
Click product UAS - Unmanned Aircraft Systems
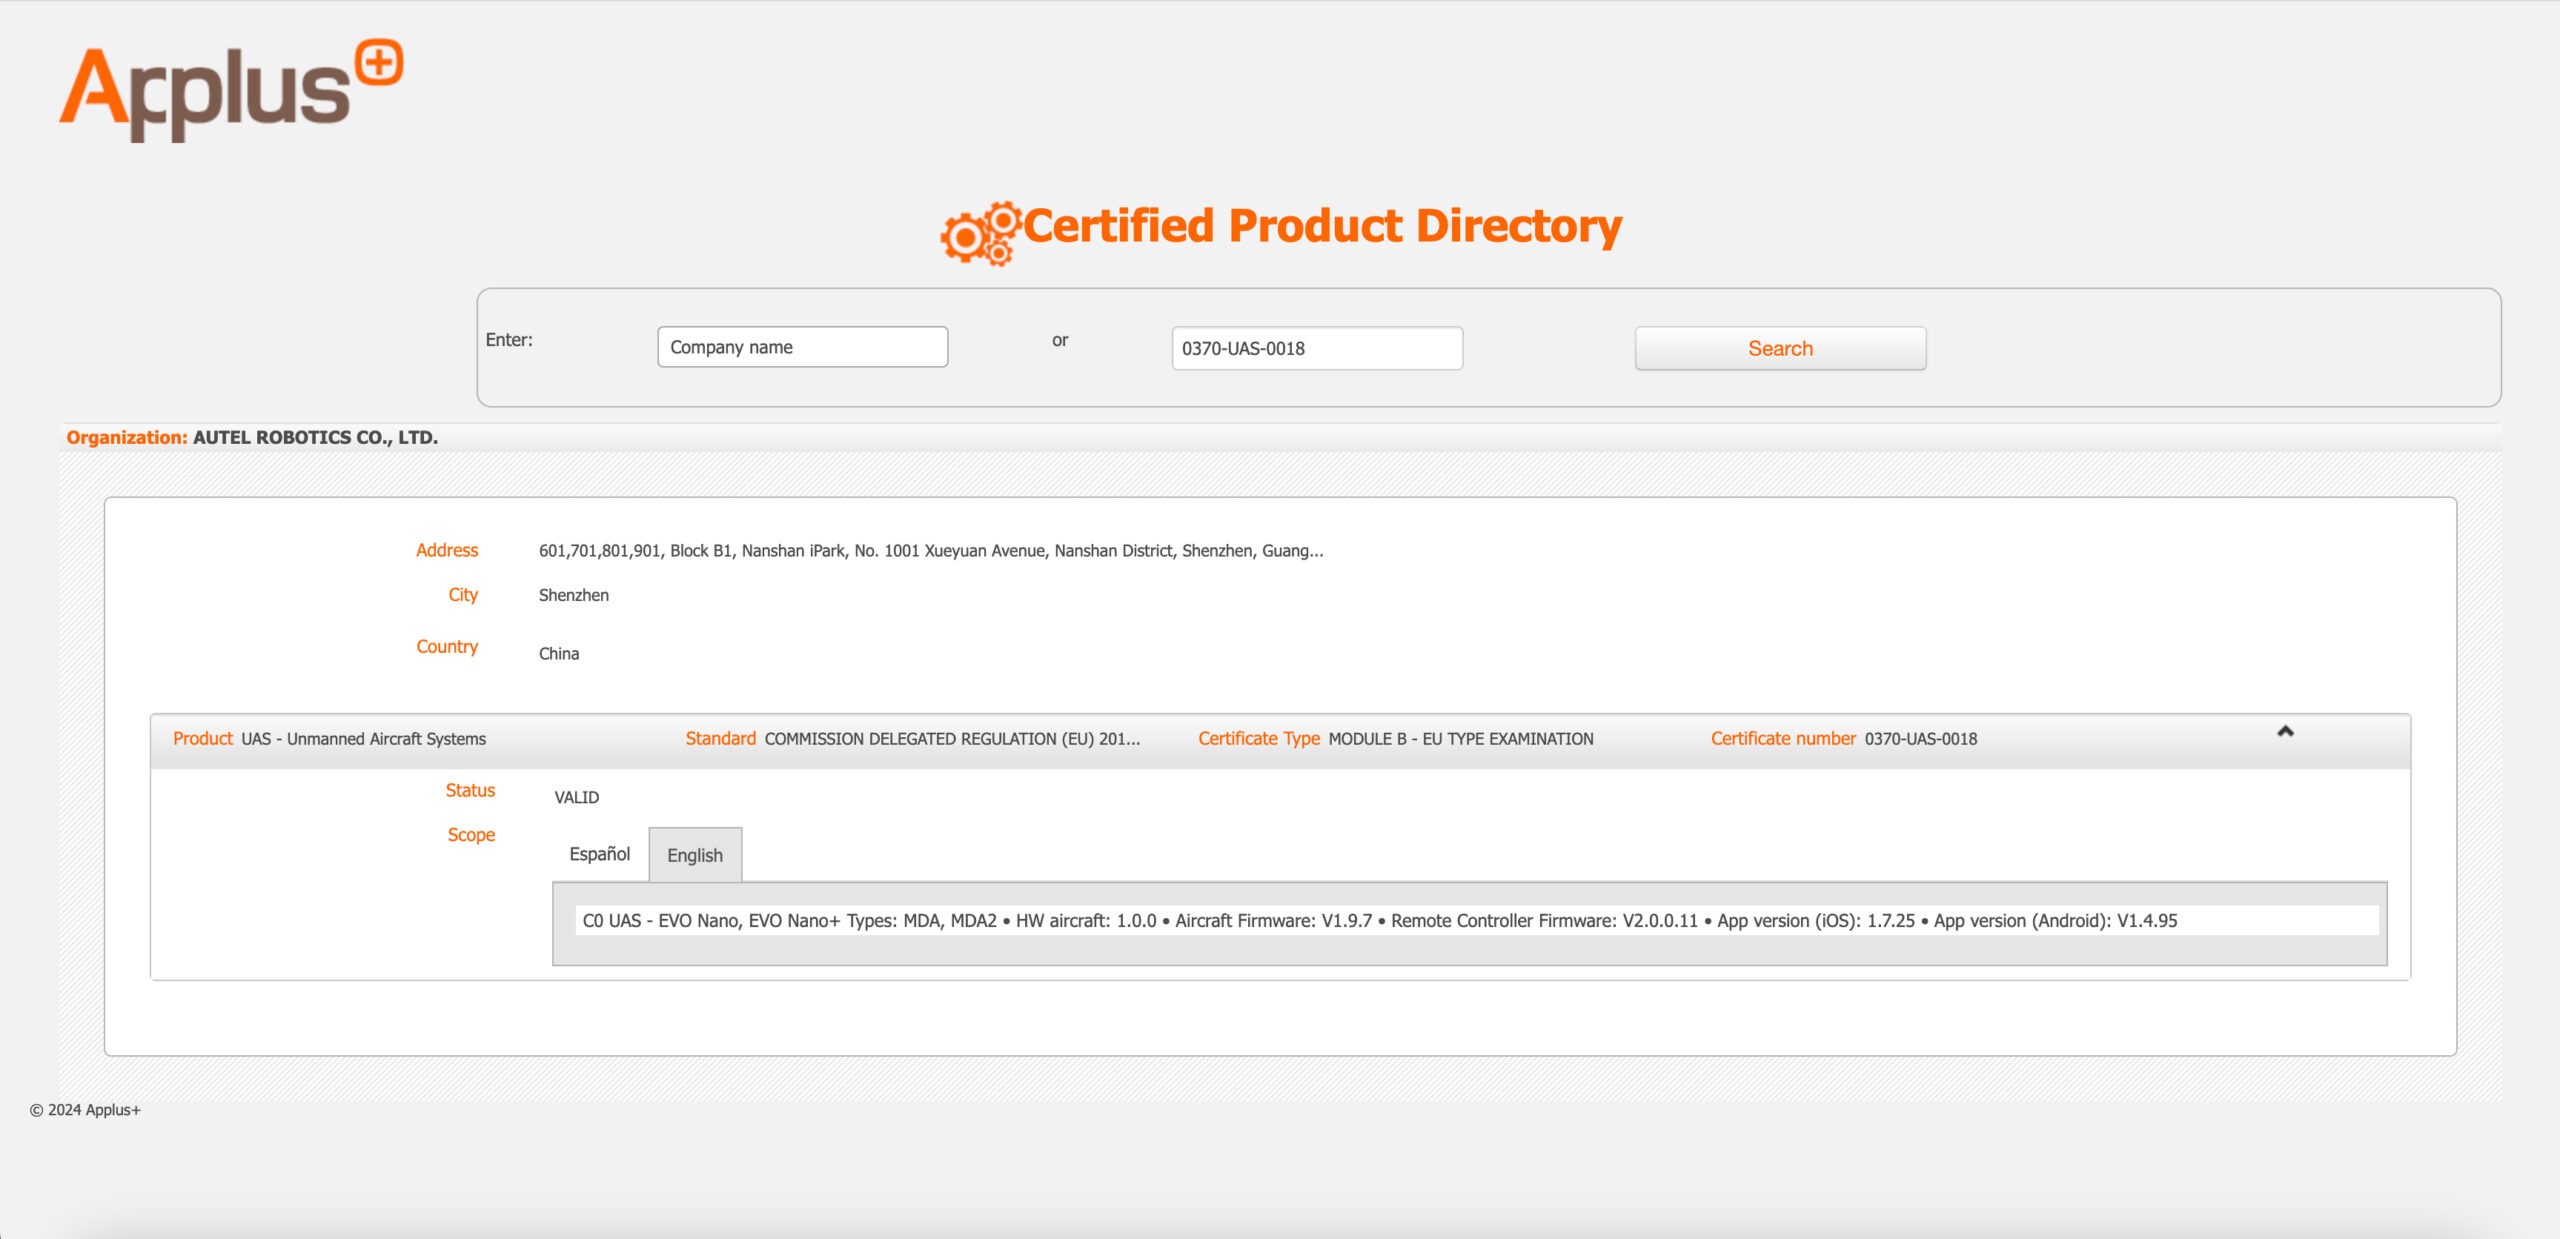(x=364, y=739)
